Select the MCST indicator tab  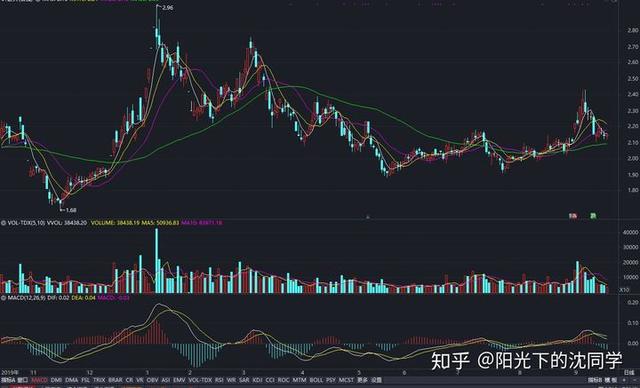(346, 380)
